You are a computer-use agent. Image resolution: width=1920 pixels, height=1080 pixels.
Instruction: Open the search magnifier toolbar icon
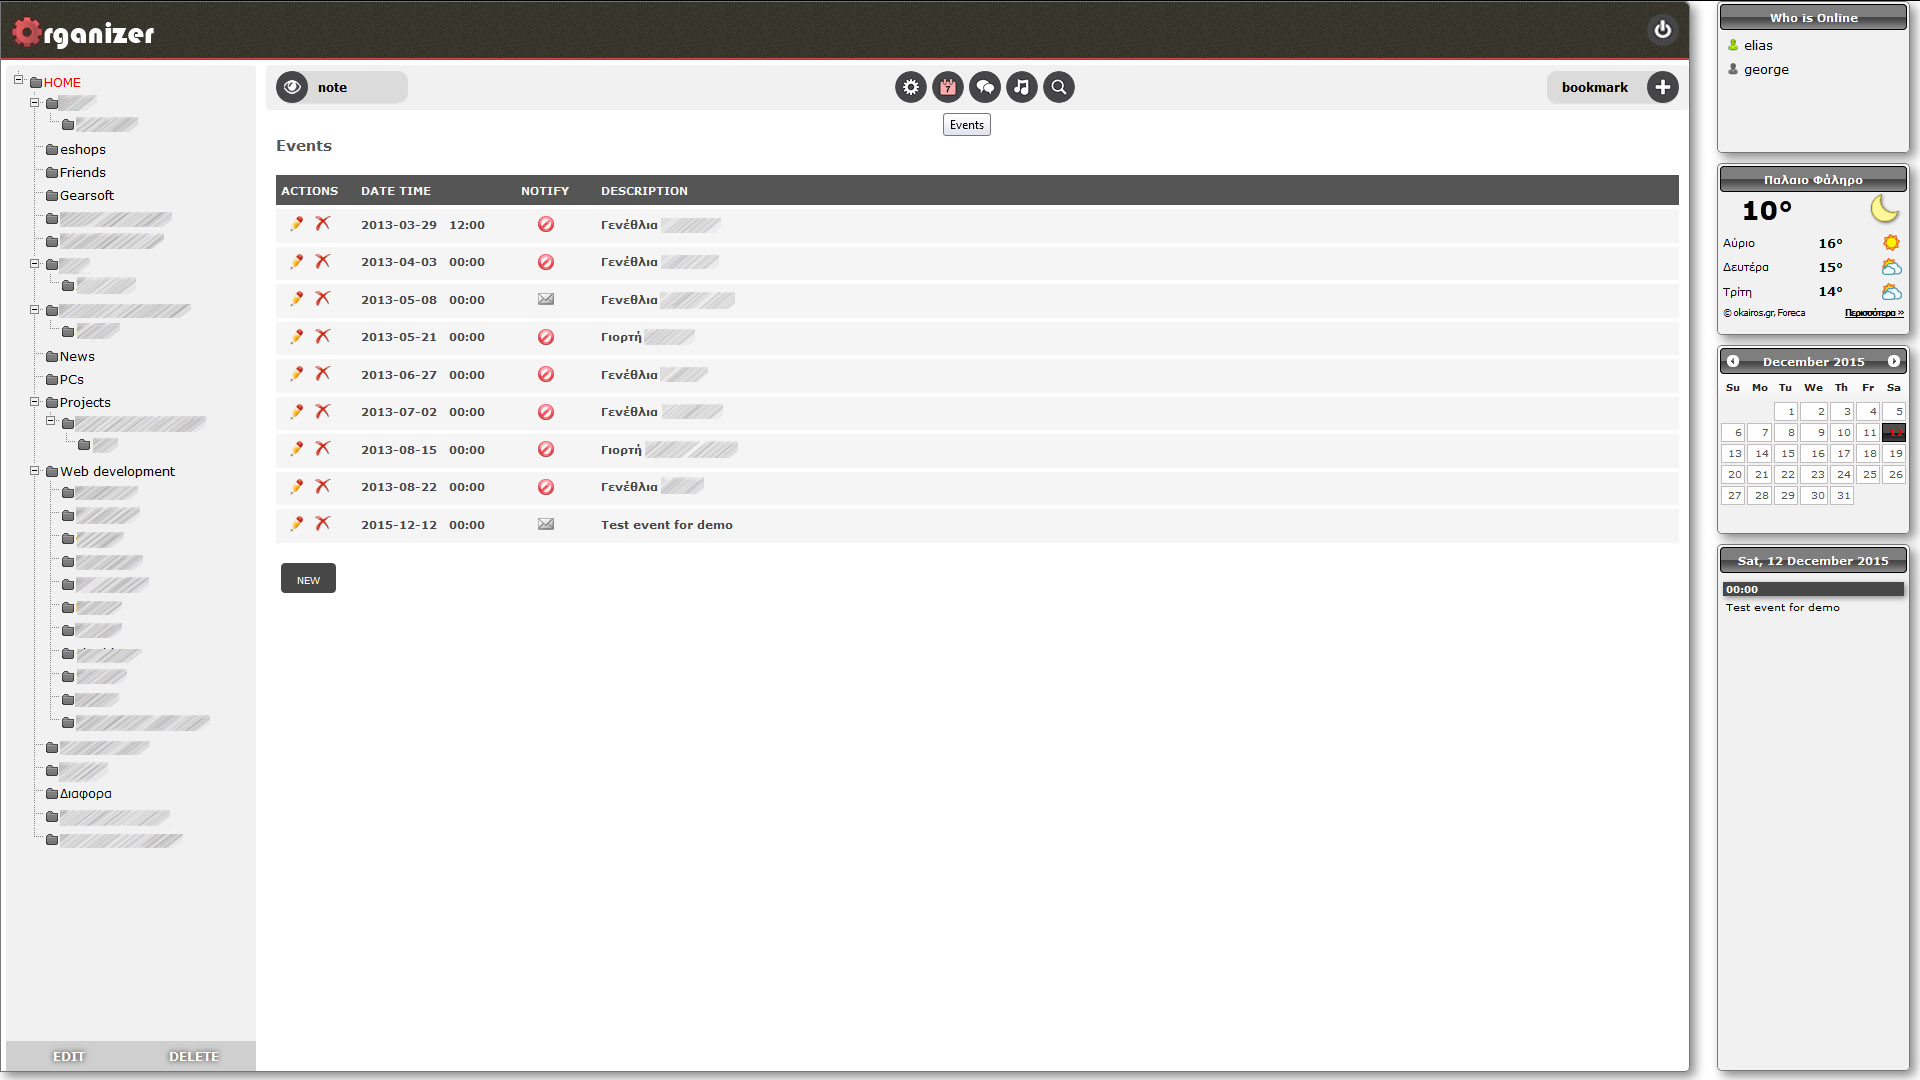(x=1059, y=87)
